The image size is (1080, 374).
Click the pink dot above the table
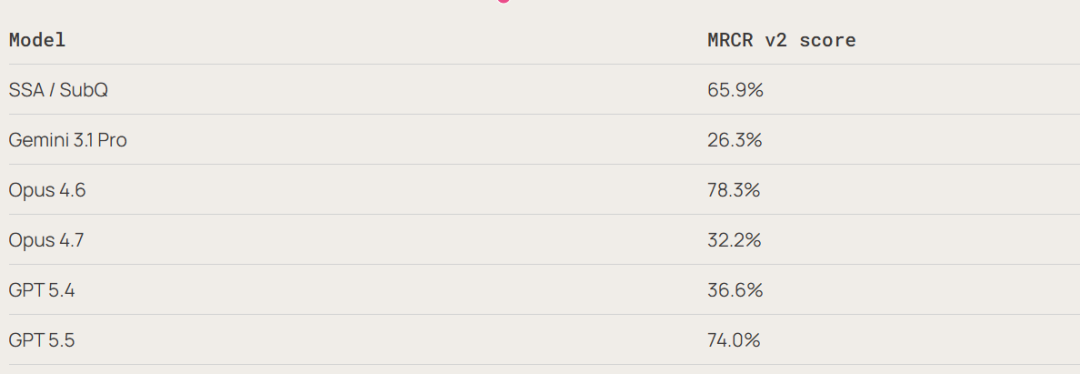point(503,1)
